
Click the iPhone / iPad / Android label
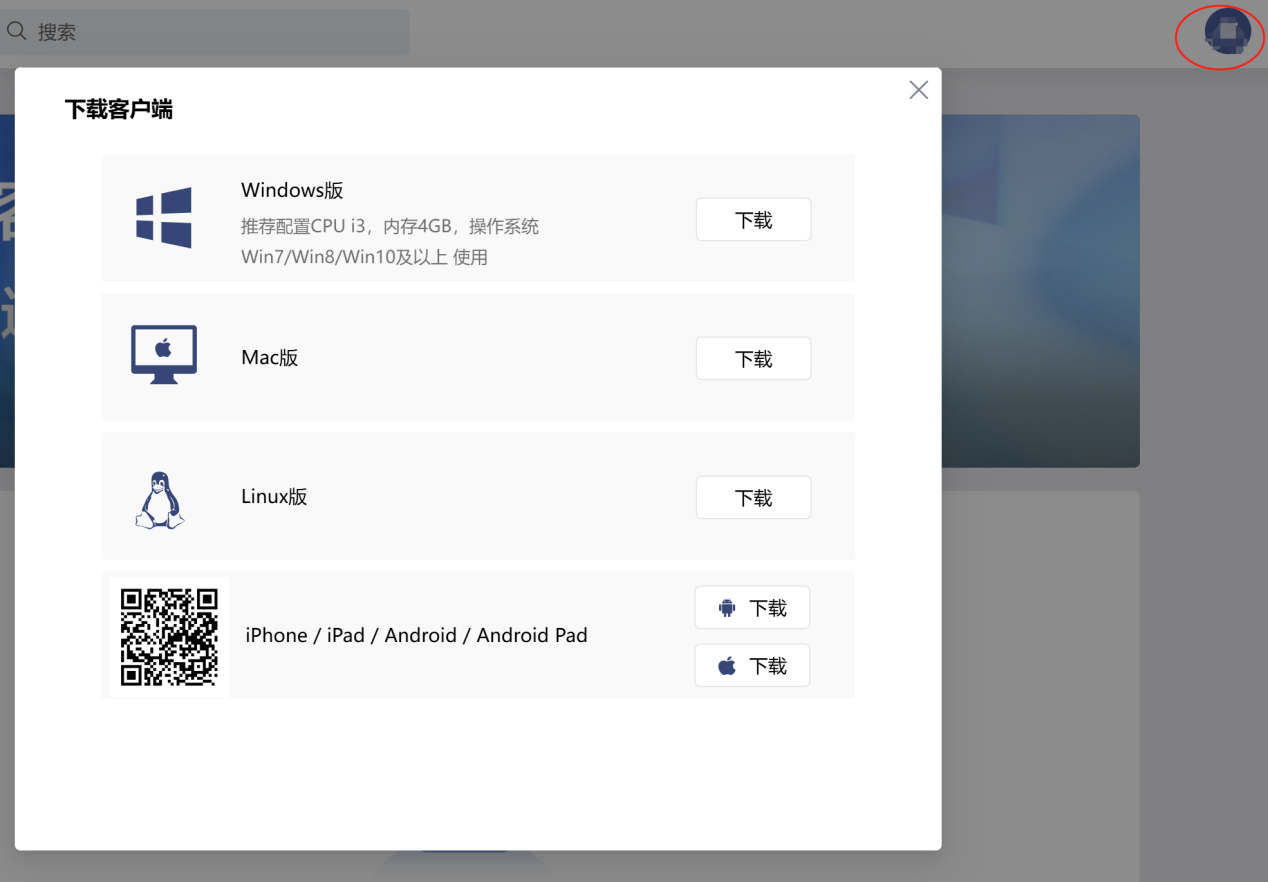(x=416, y=636)
